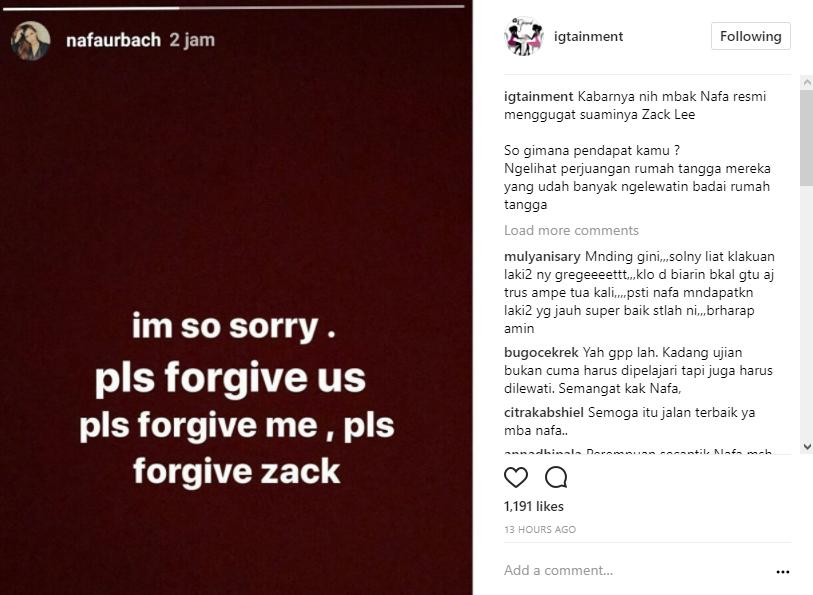Like the post with heart icon

point(516,478)
